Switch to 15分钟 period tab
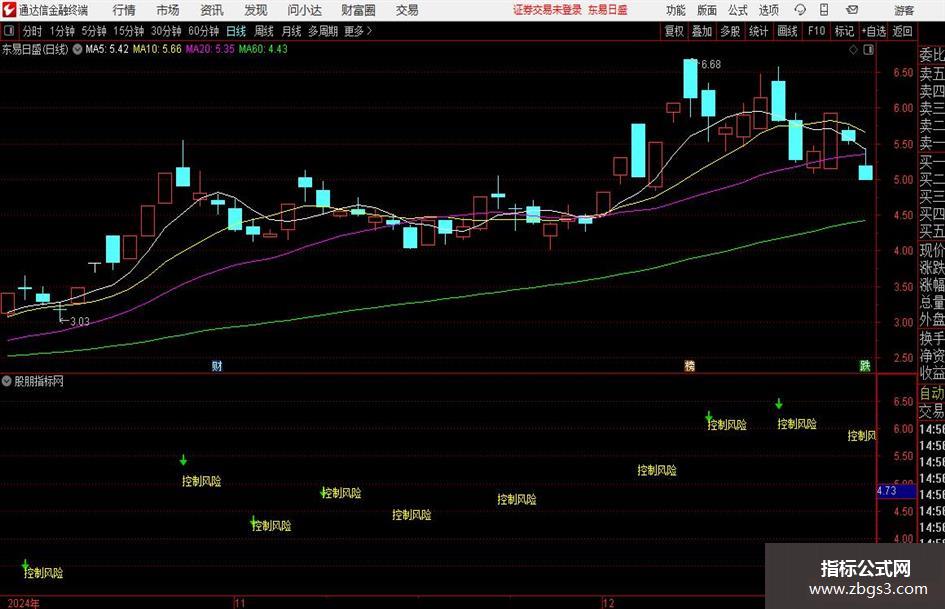The width and height of the screenshot is (945, 609). click(129, 31)
